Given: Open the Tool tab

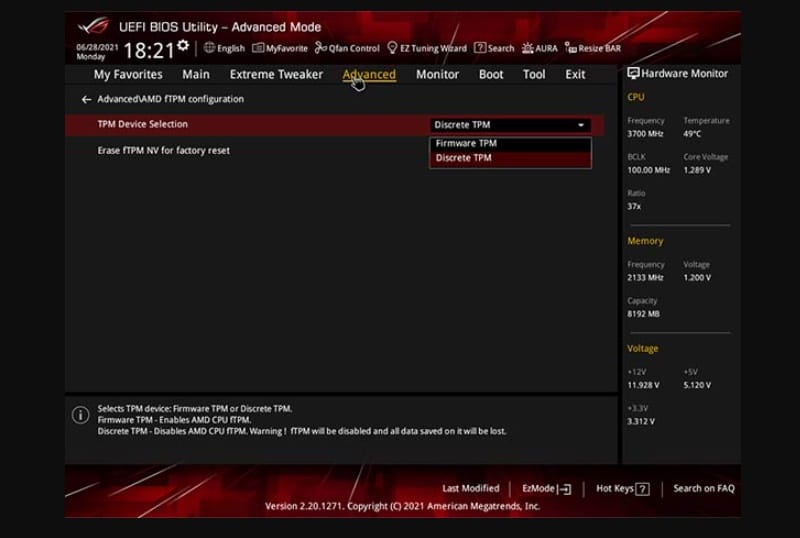Looking at the screenshot, I should 534,75.
